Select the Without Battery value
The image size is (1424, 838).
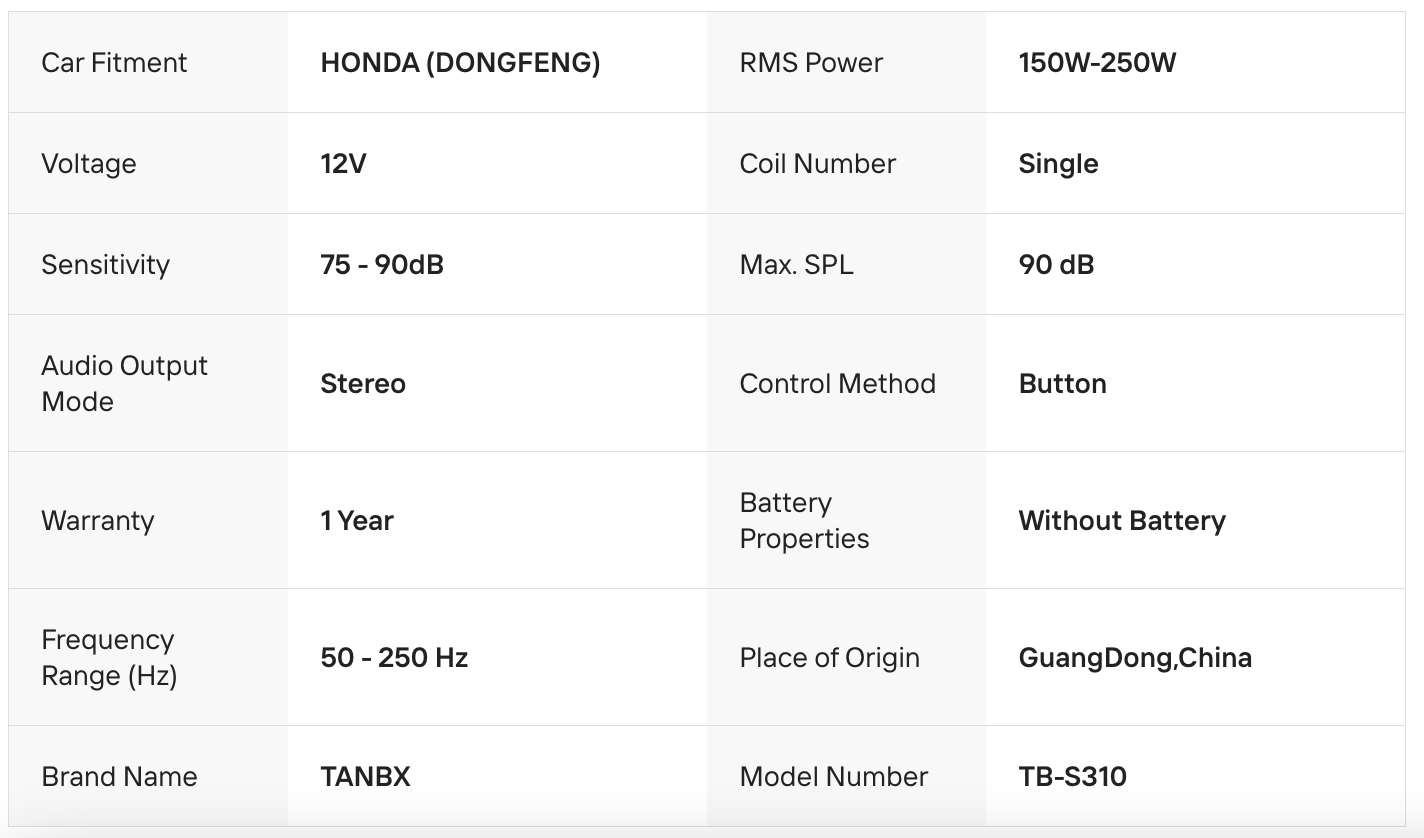(x=1121, y=521)
